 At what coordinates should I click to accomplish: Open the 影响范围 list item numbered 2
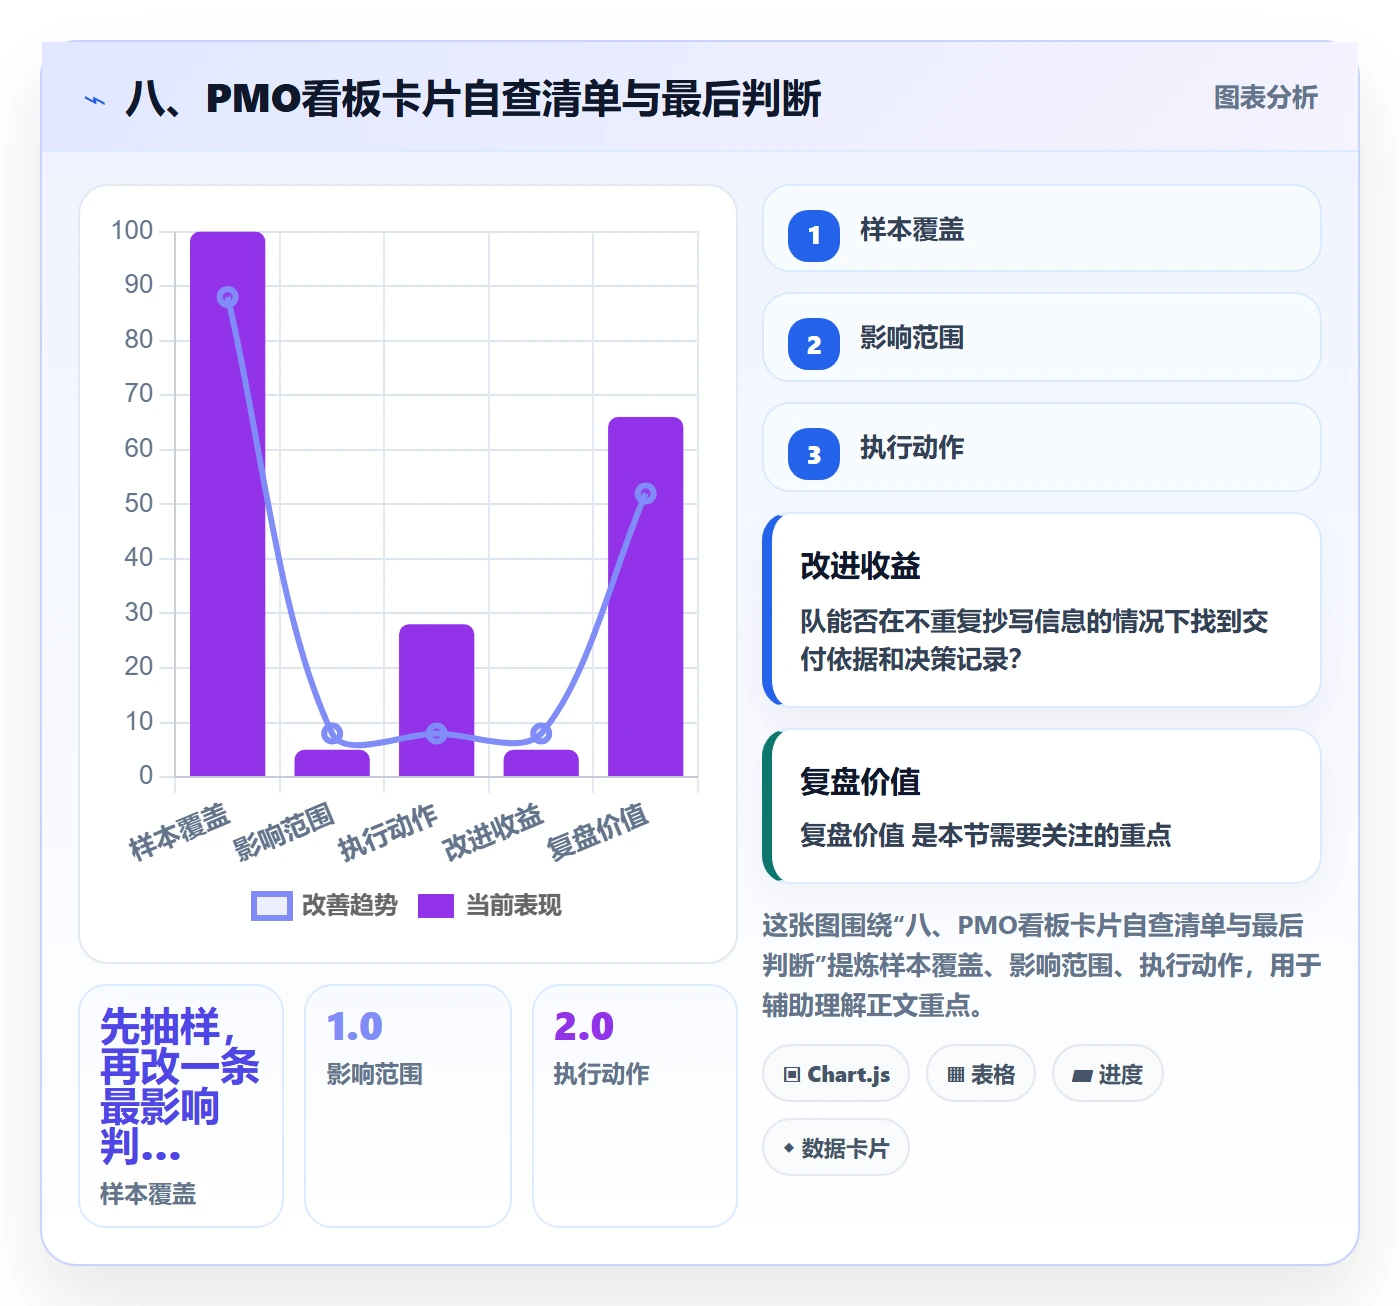point(1042,337)
